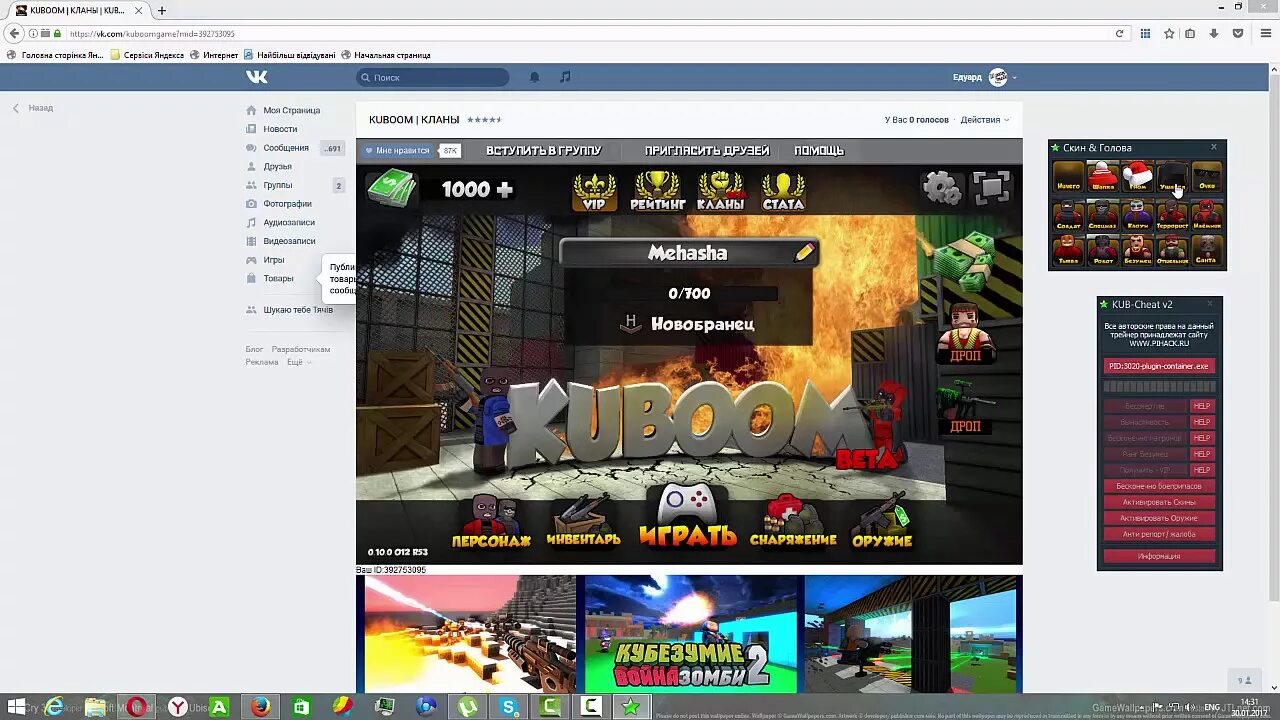1280x720 pixels.
Task: Click Информация button in KUB-Cheat
Action: click(1159, 556)
